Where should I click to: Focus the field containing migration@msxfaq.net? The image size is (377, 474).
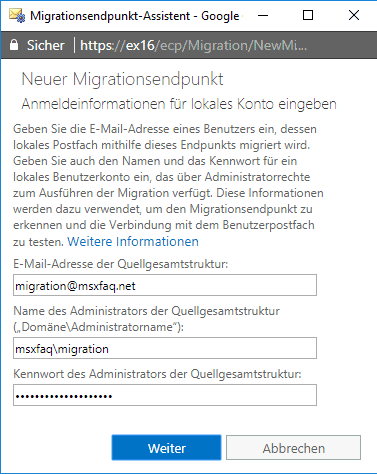[165, 285]
